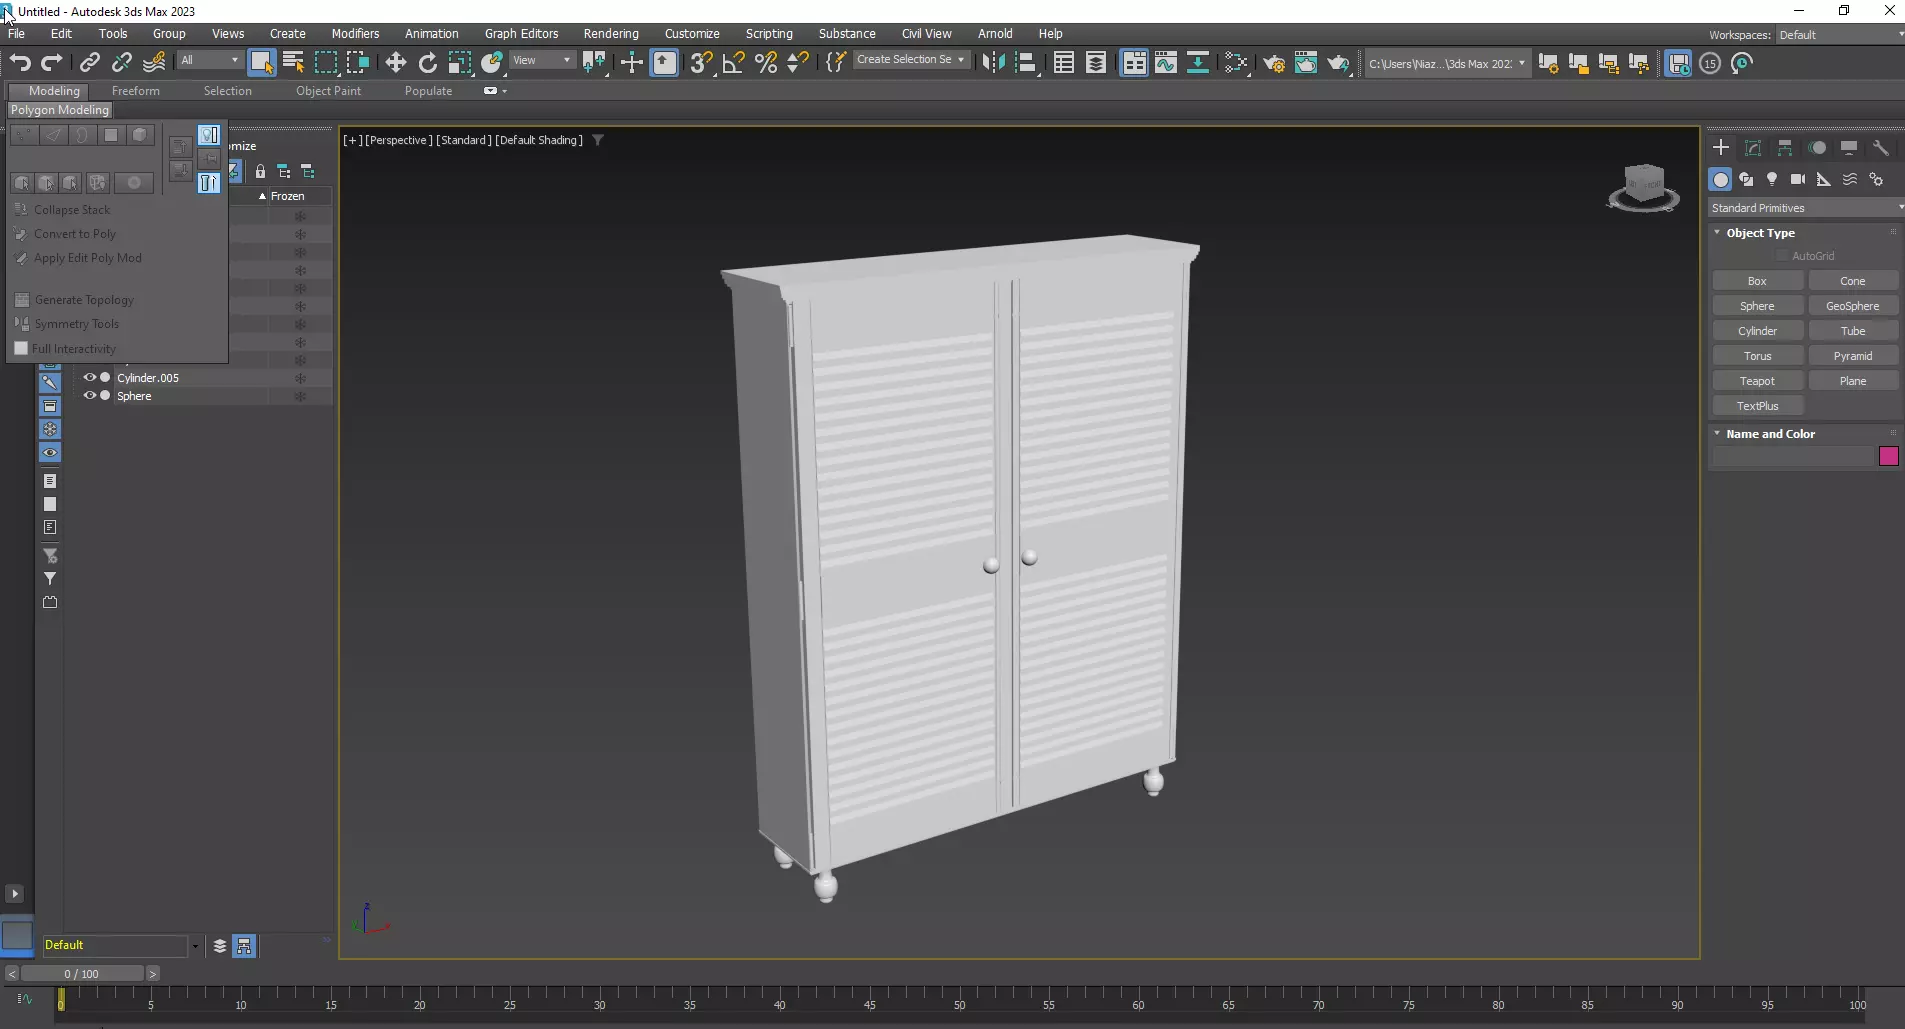
Task: Create a Cylinder primitive button
Action: [x=1757, y=331]
